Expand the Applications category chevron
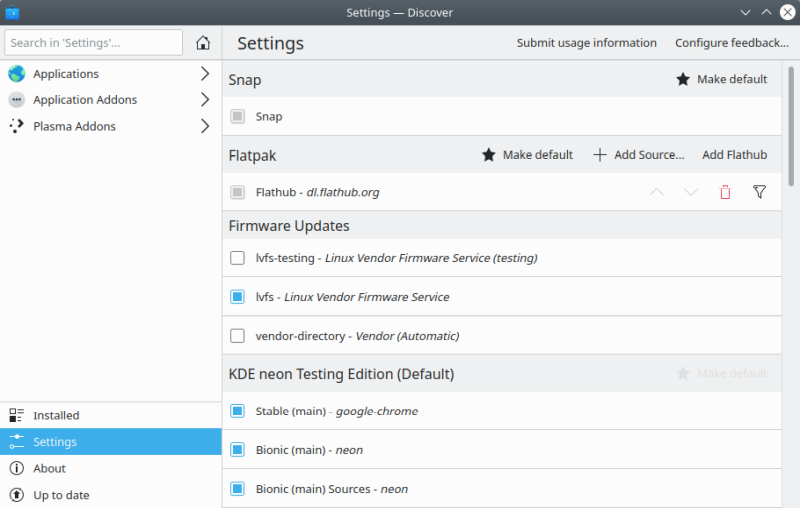Image resolution: width=800 pixels, height=508 pixels. [x=205, y=74]
